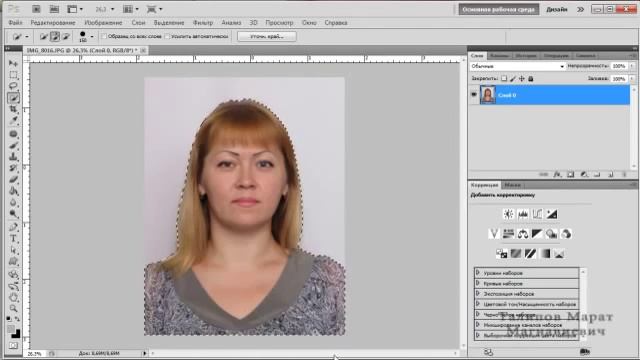Add a Vibrance adjustment
This screenshot has height=360, width=640.
pyautogui.click(x=494, y=234)
